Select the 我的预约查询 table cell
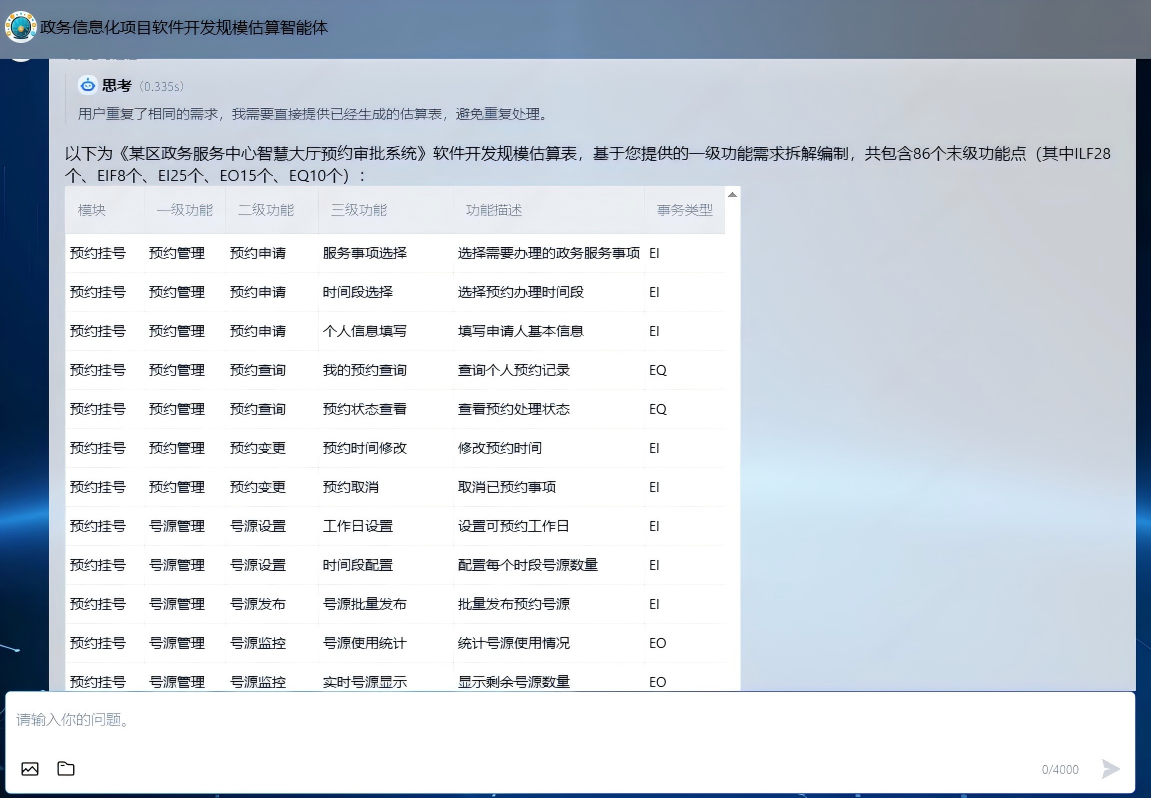 coord(365,371)
